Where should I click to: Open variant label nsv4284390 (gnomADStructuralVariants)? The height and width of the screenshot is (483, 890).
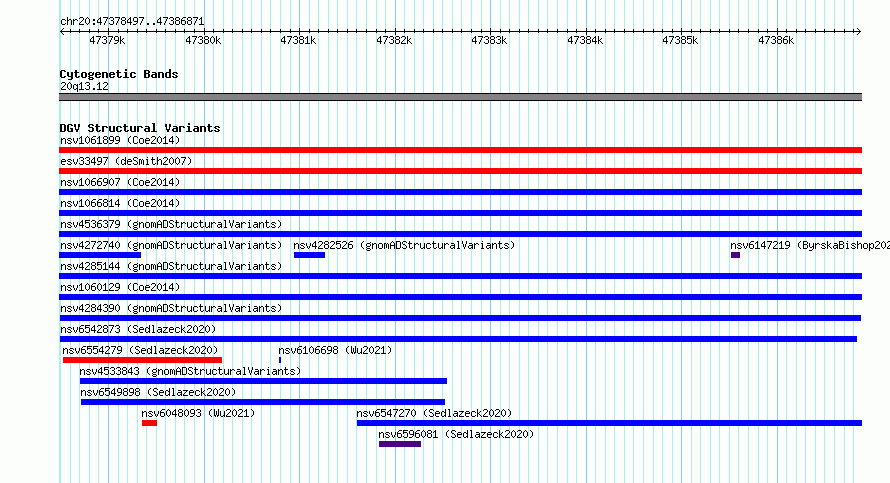point(171,308)
